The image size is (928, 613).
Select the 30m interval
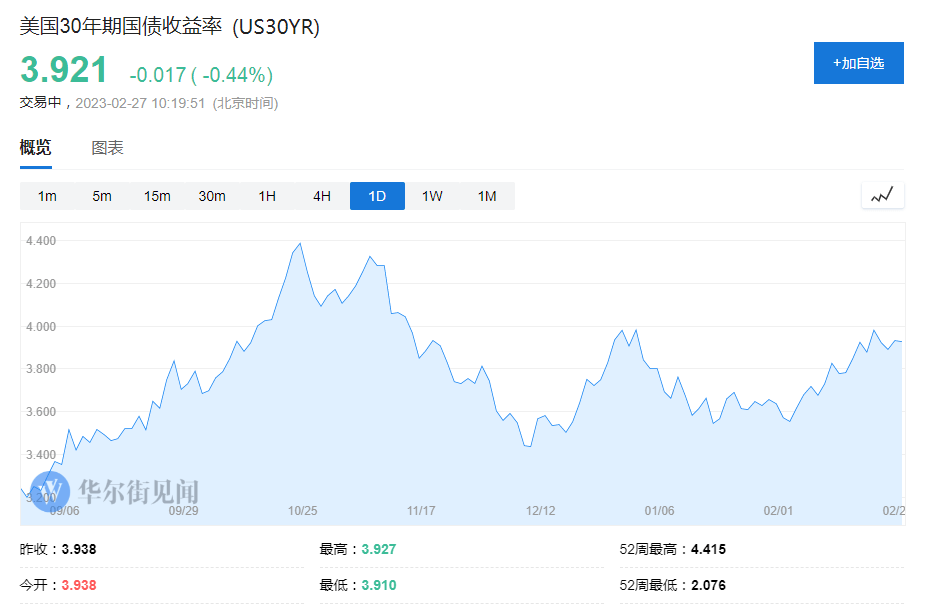(211, 196)
